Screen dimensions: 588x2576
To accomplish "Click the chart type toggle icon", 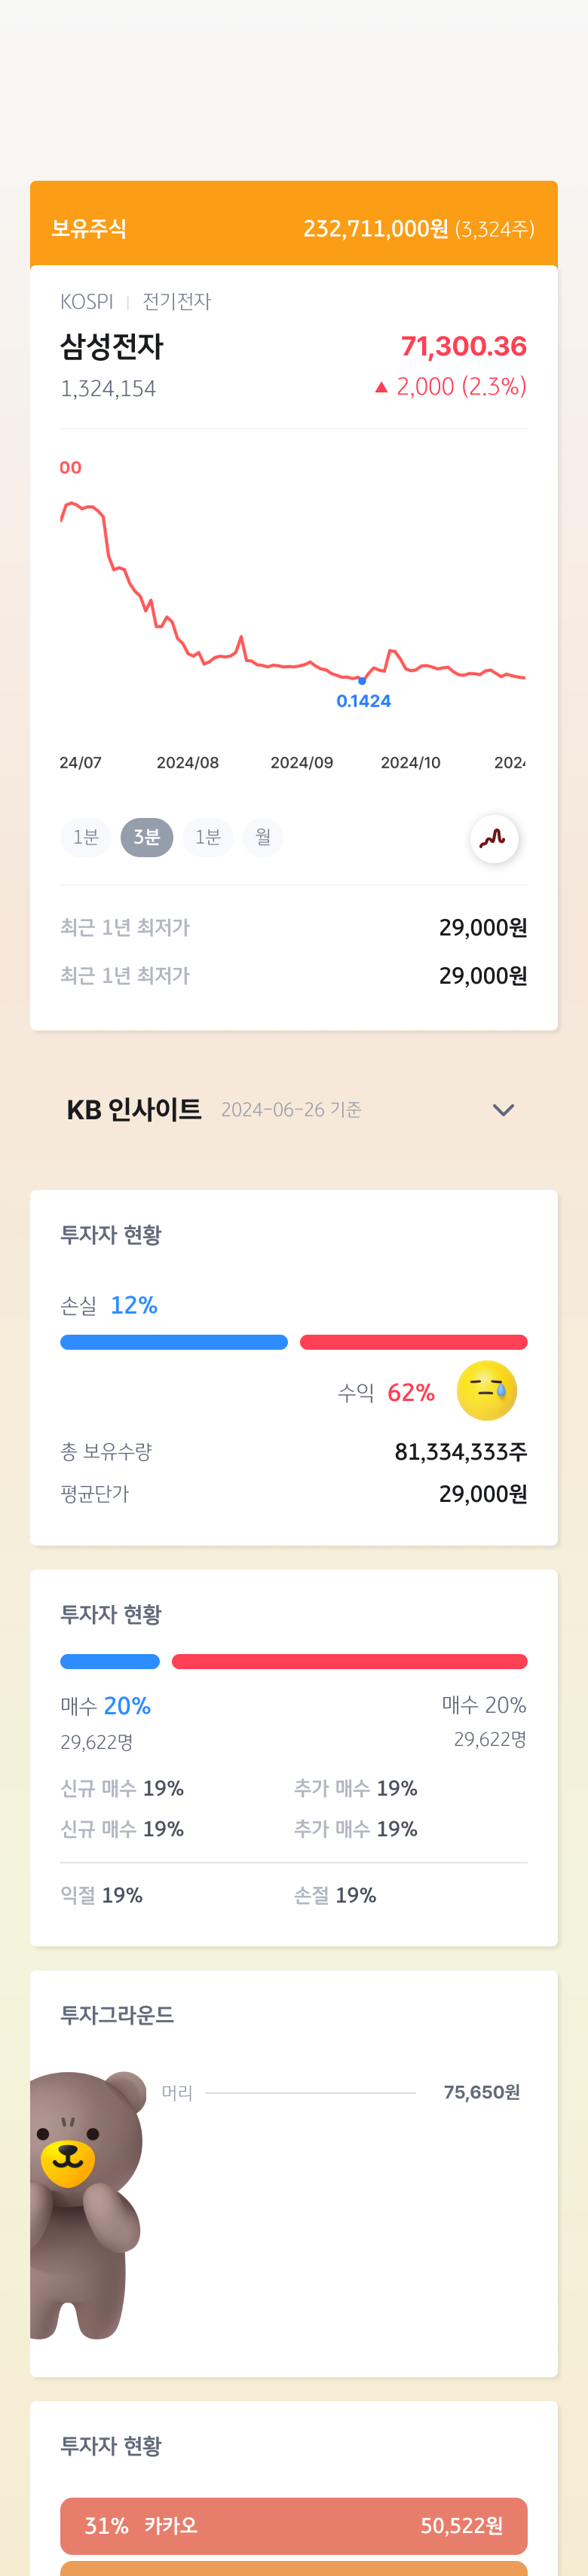I will coord(494,838).
